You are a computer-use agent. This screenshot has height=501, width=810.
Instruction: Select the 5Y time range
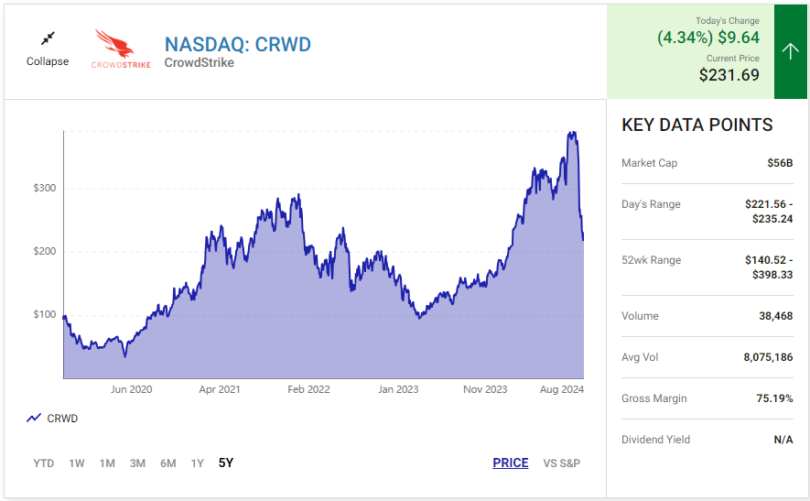(226, 463)
